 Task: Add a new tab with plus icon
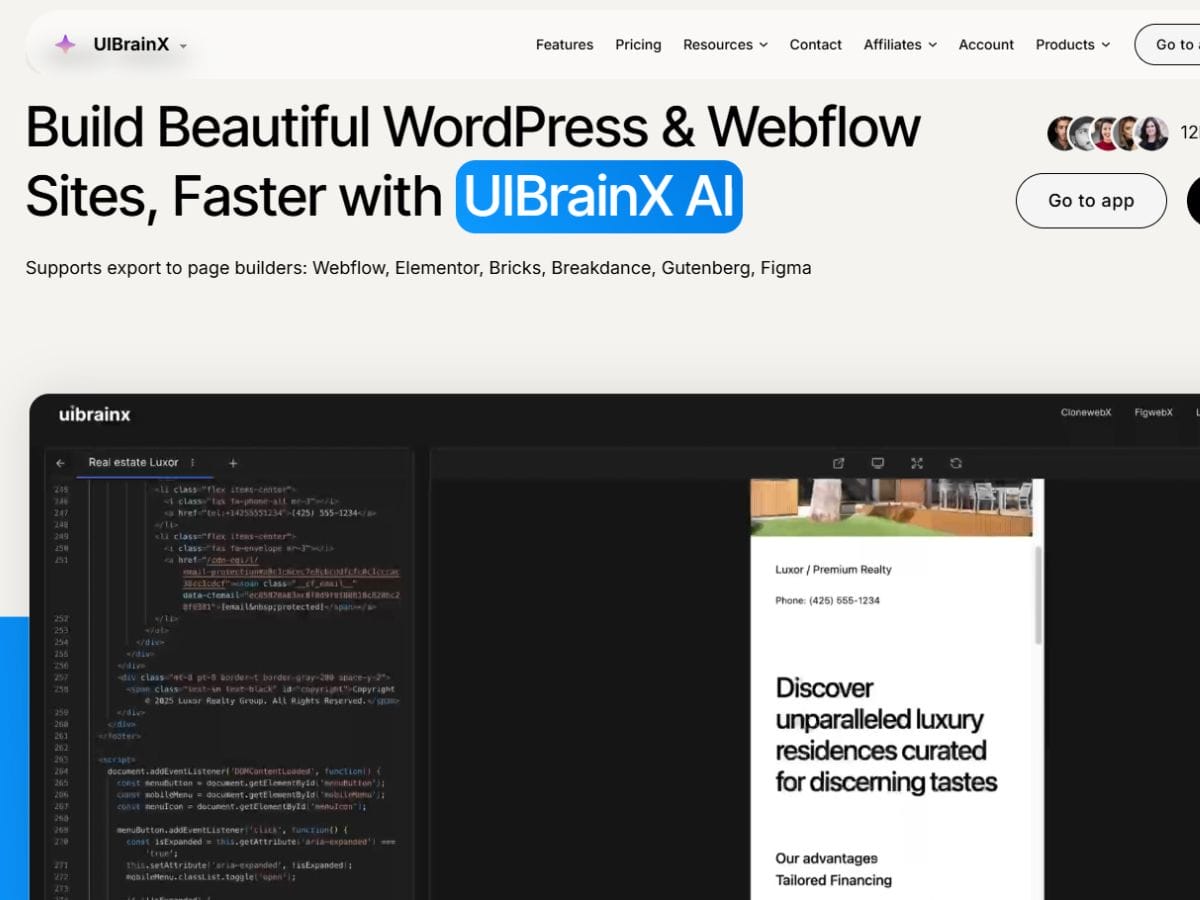[x=233, y=463]
